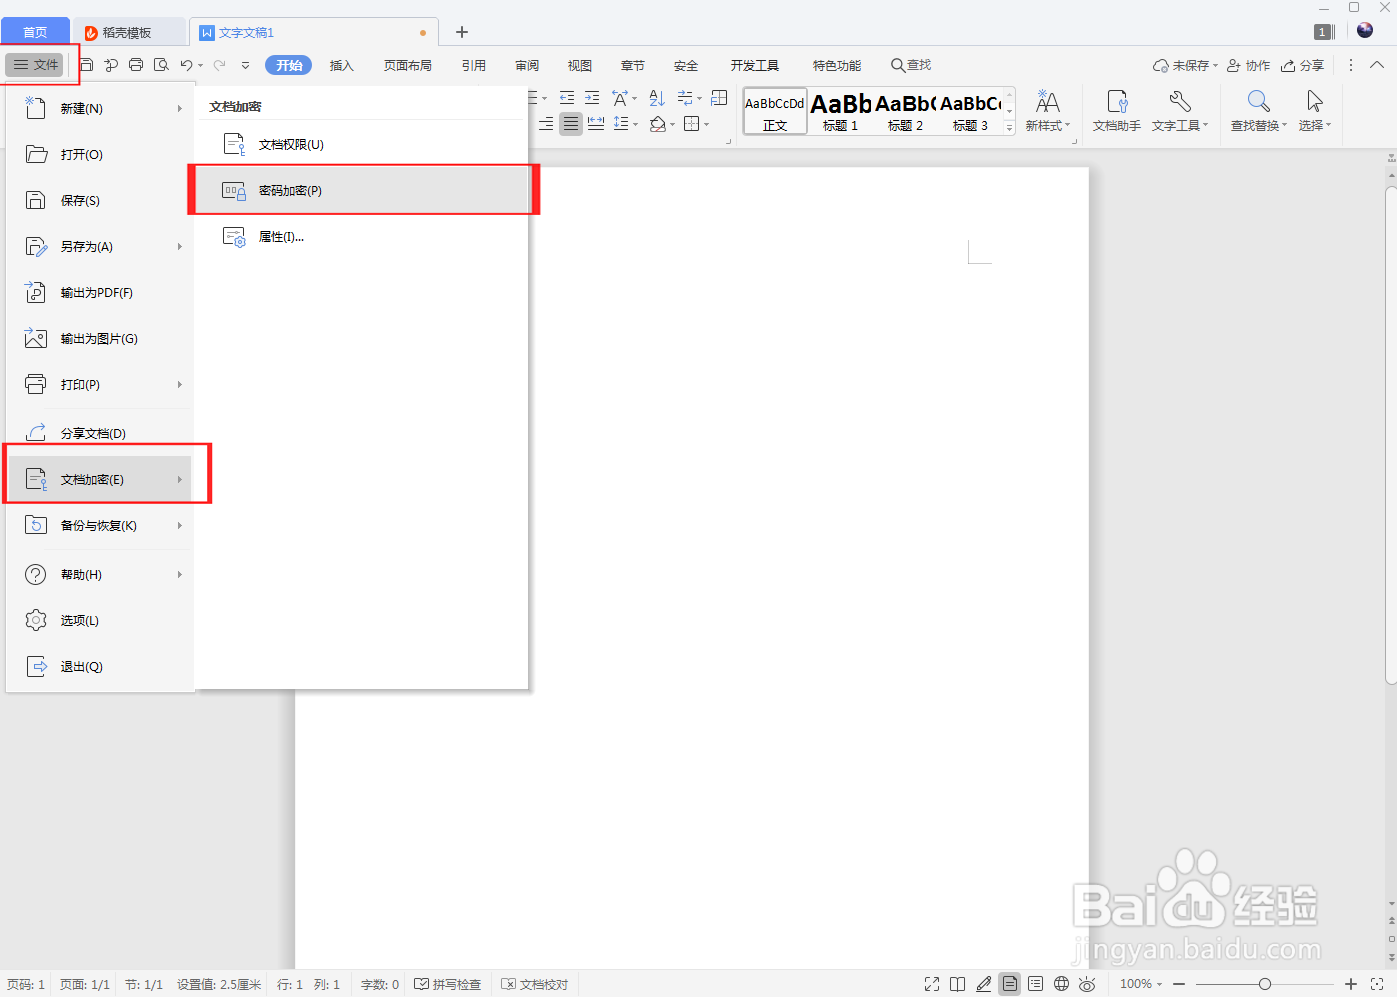
Task: Choose 退出(Q) to exit
Action: tap(100, 666)
